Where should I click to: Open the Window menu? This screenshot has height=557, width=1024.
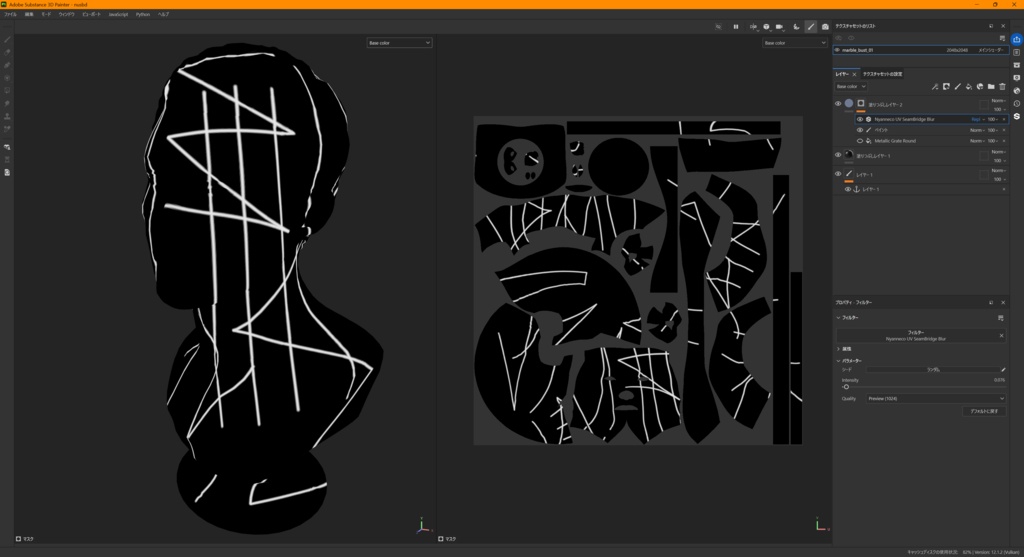click(x=66, y=14)
